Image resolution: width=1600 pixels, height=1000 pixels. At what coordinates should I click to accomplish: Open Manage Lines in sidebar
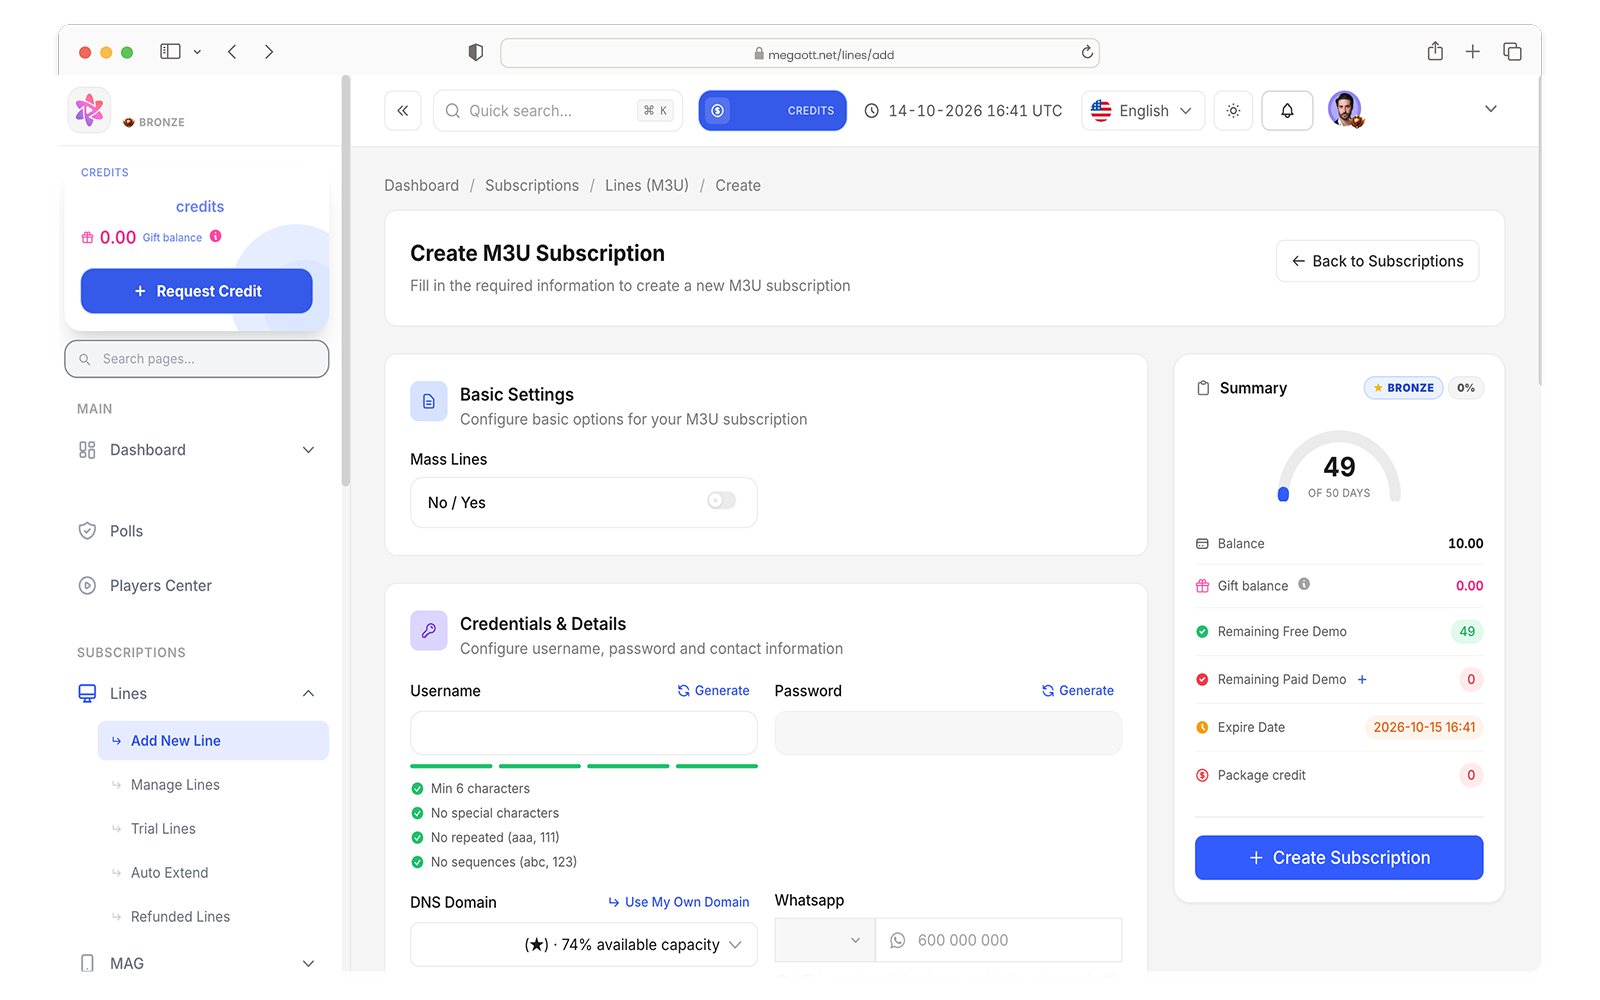tap(175, 785)
